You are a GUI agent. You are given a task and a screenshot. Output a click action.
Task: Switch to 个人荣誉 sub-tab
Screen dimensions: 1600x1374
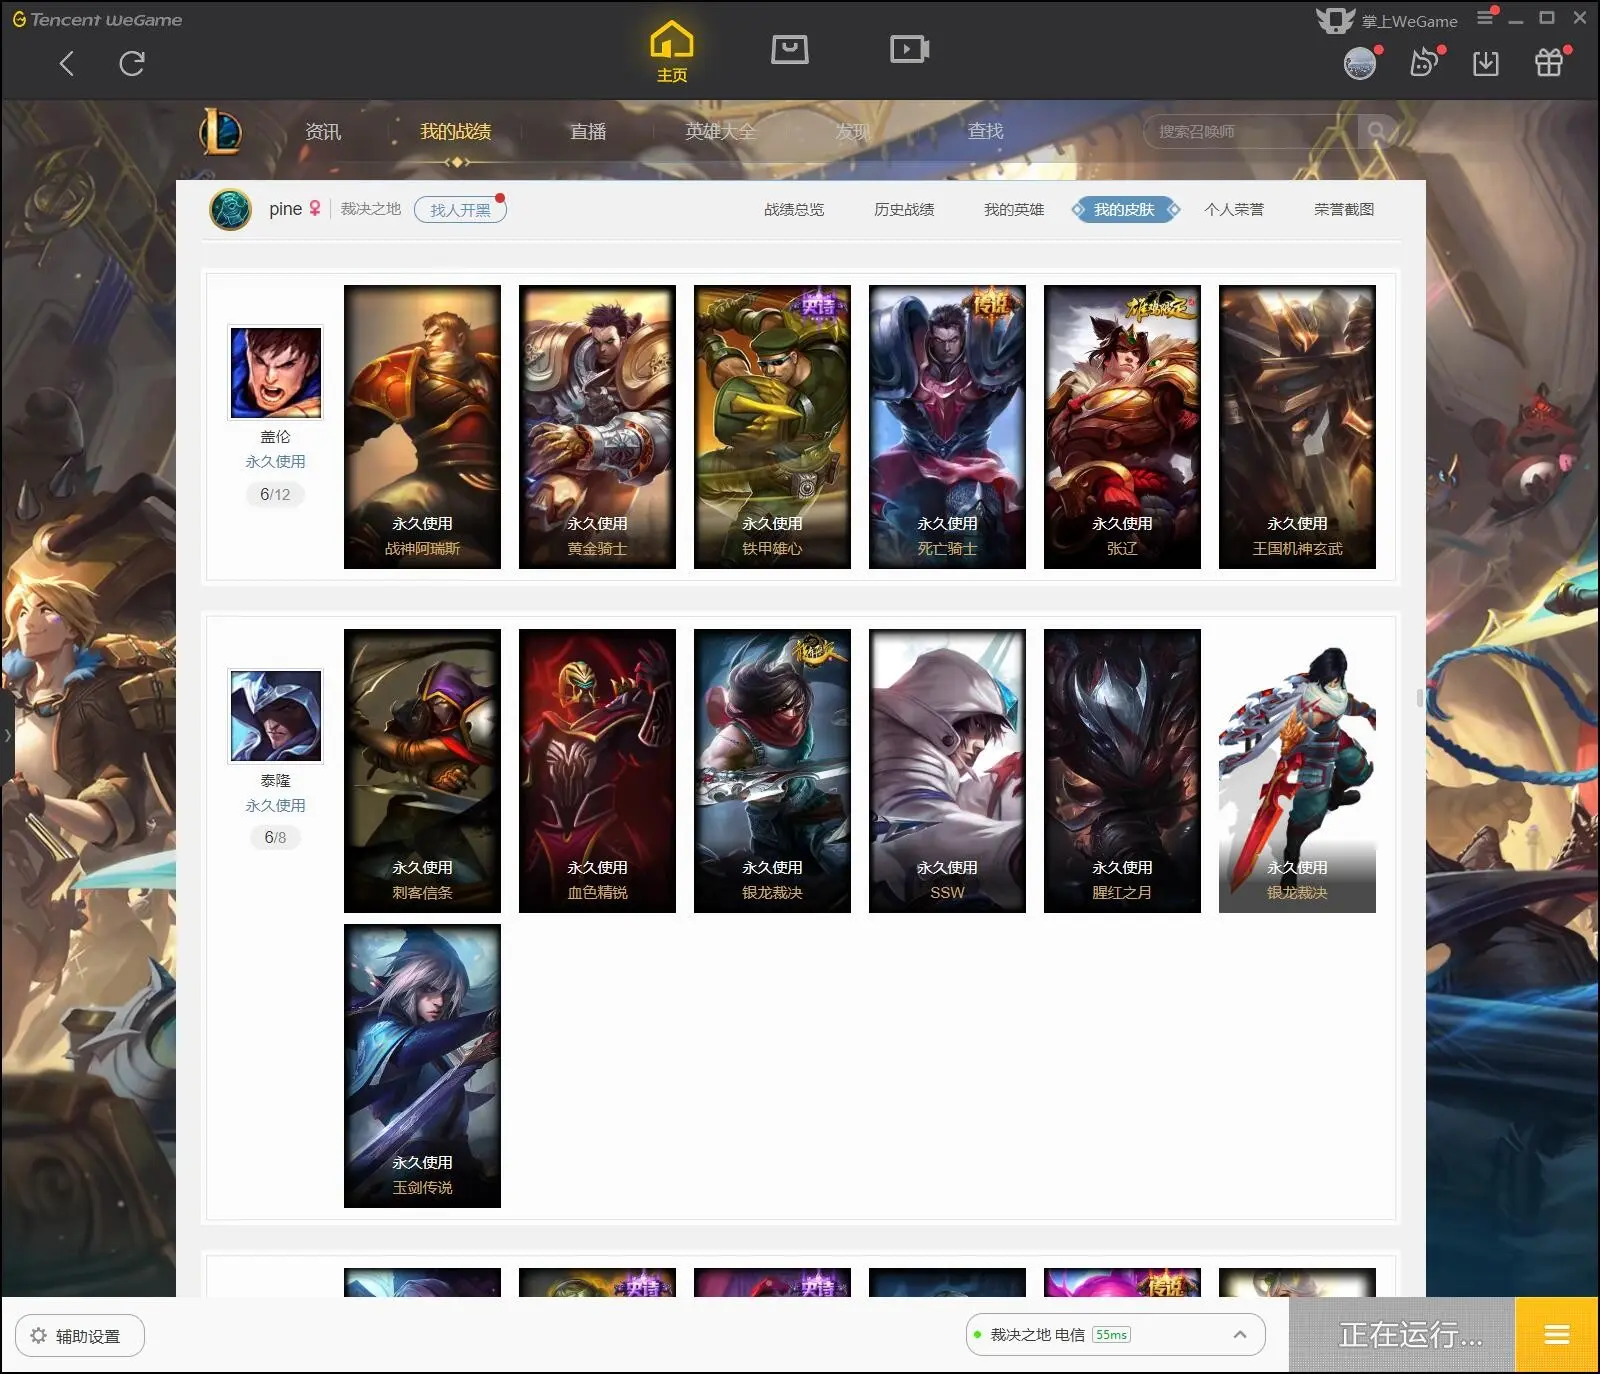point(1234,209)
